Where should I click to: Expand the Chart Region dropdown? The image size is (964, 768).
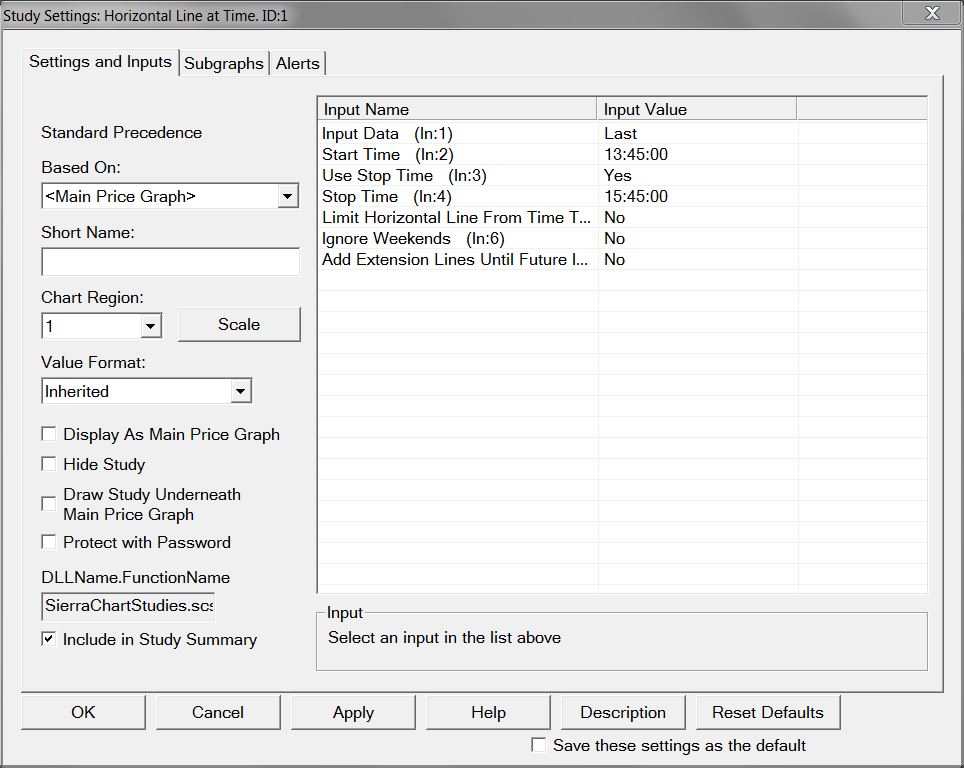click(x=150, y=326)
